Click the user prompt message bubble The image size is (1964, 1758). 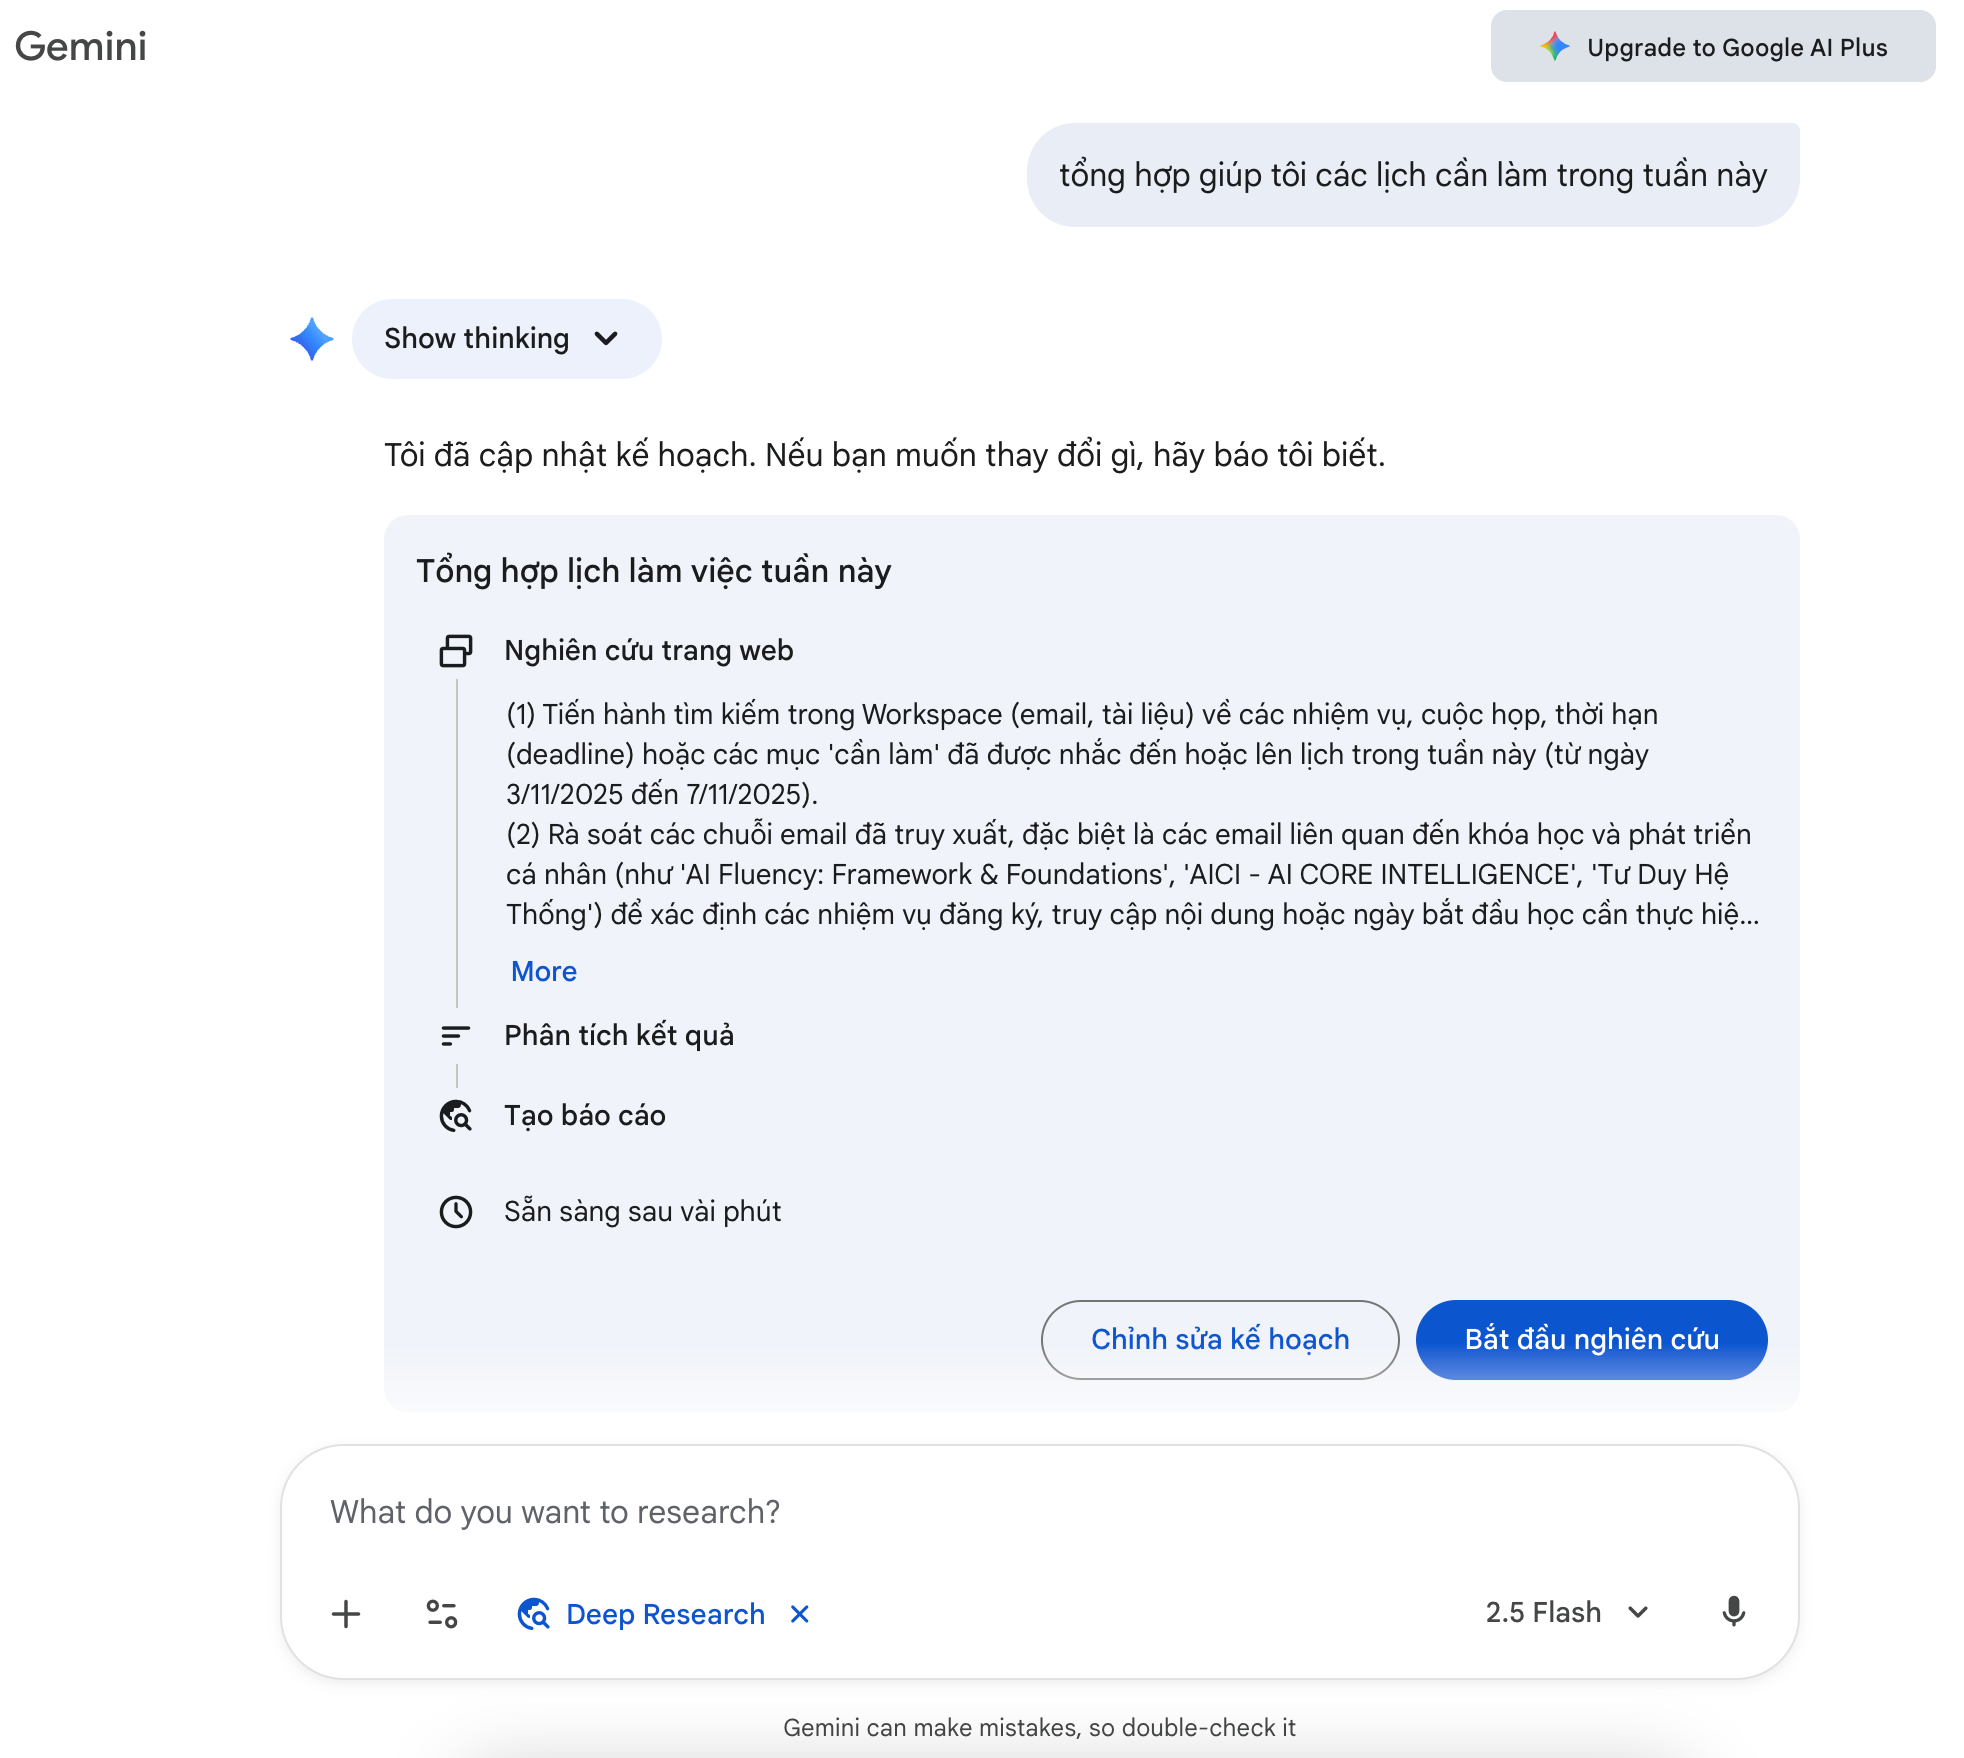pyautogui.click(x=1412, y=175)
